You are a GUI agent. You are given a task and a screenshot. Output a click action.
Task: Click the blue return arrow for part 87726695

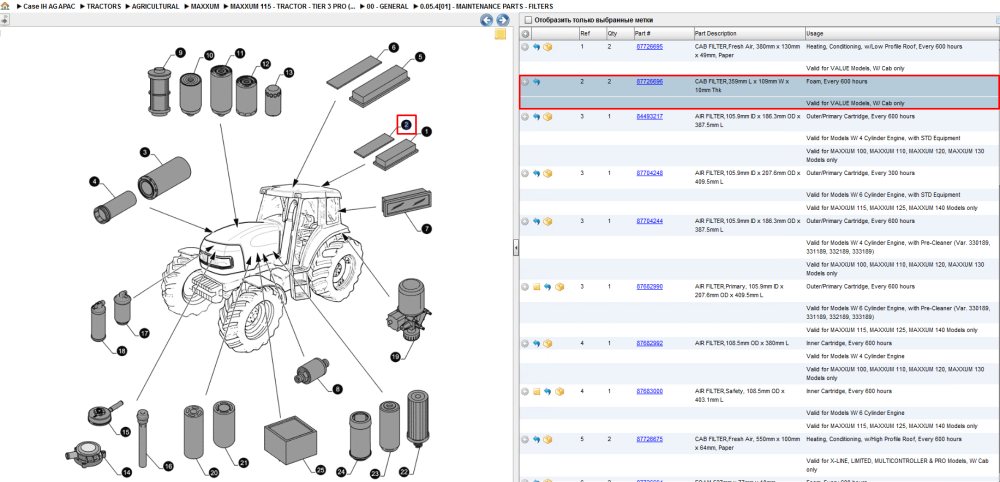pyautogui.click(x=536, y=47)
